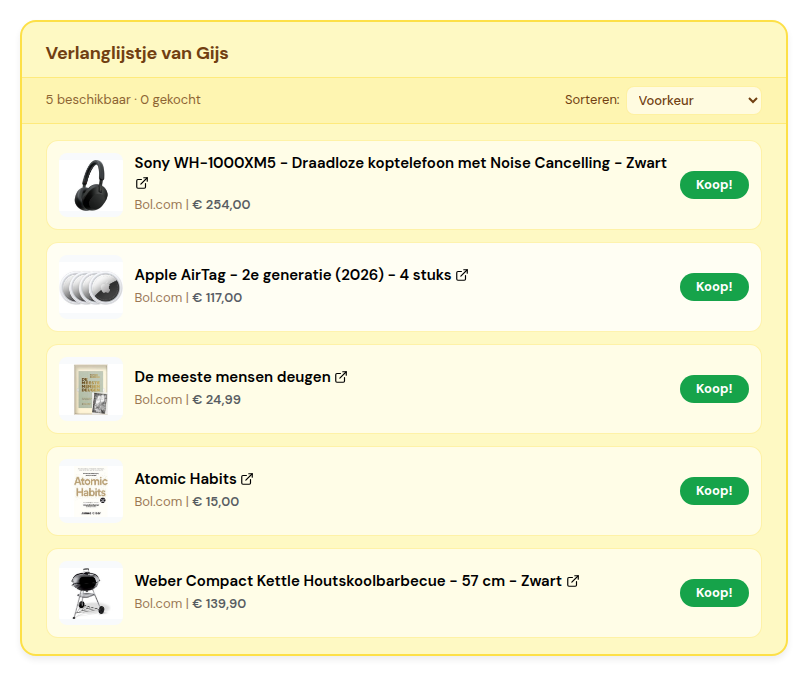Open the Weber Compact Kettle Houtskoolbarbecue title link
Viewport: 808px width, 676px height.
pos(348,581)
